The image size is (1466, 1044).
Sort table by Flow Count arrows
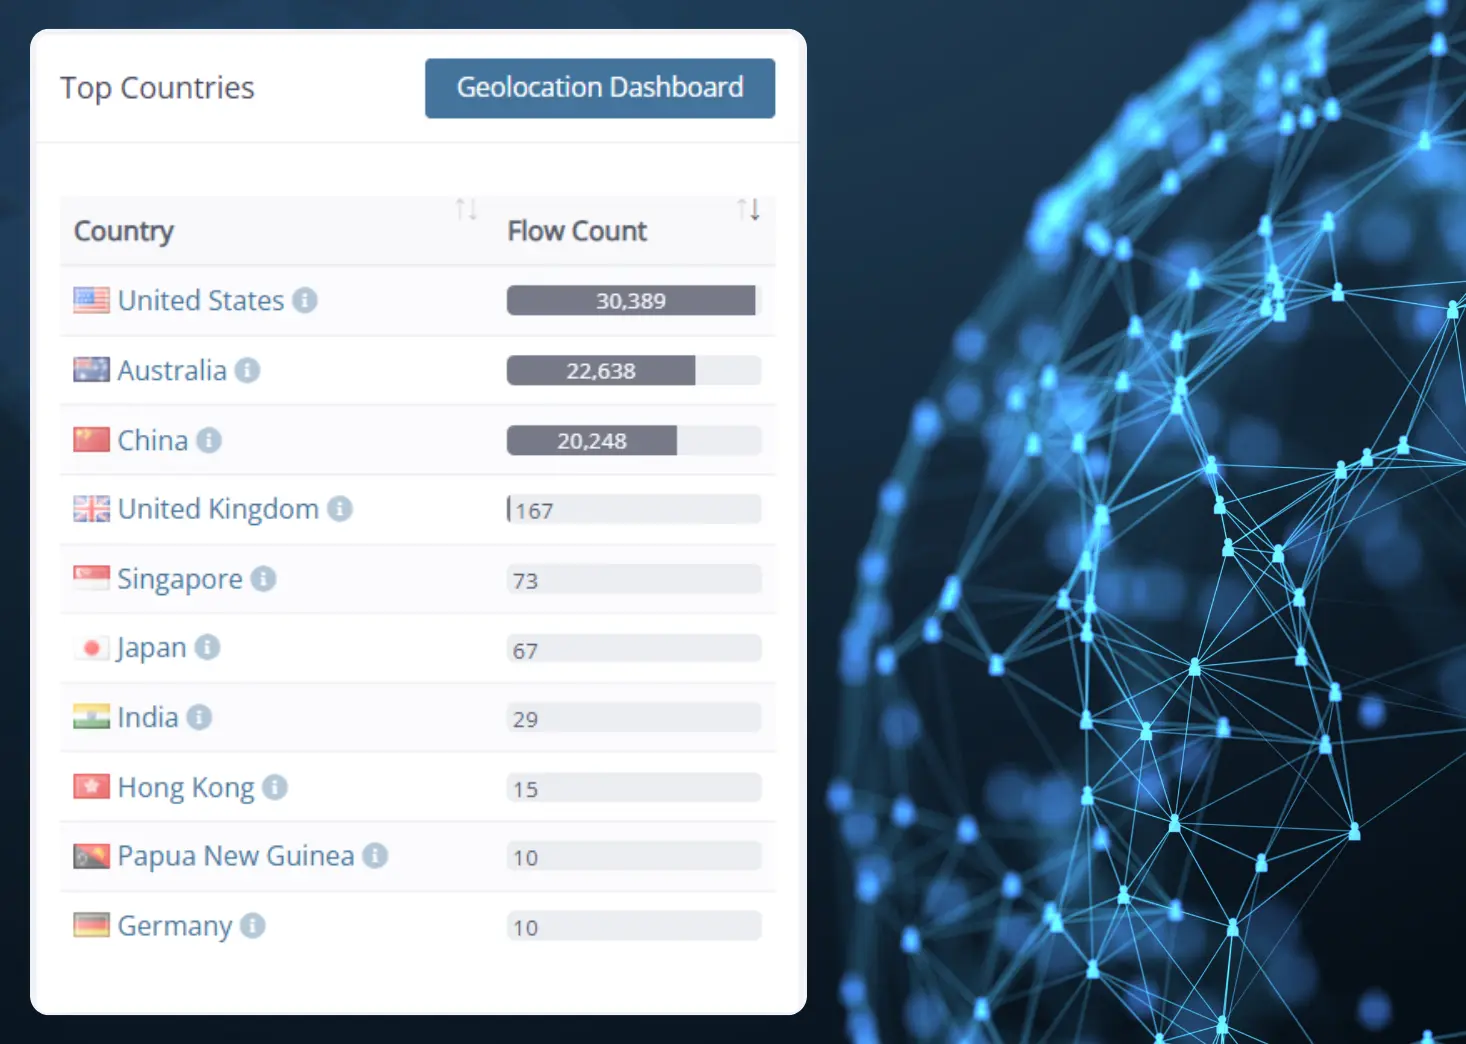pyautogui.click(x=748, y=210)
